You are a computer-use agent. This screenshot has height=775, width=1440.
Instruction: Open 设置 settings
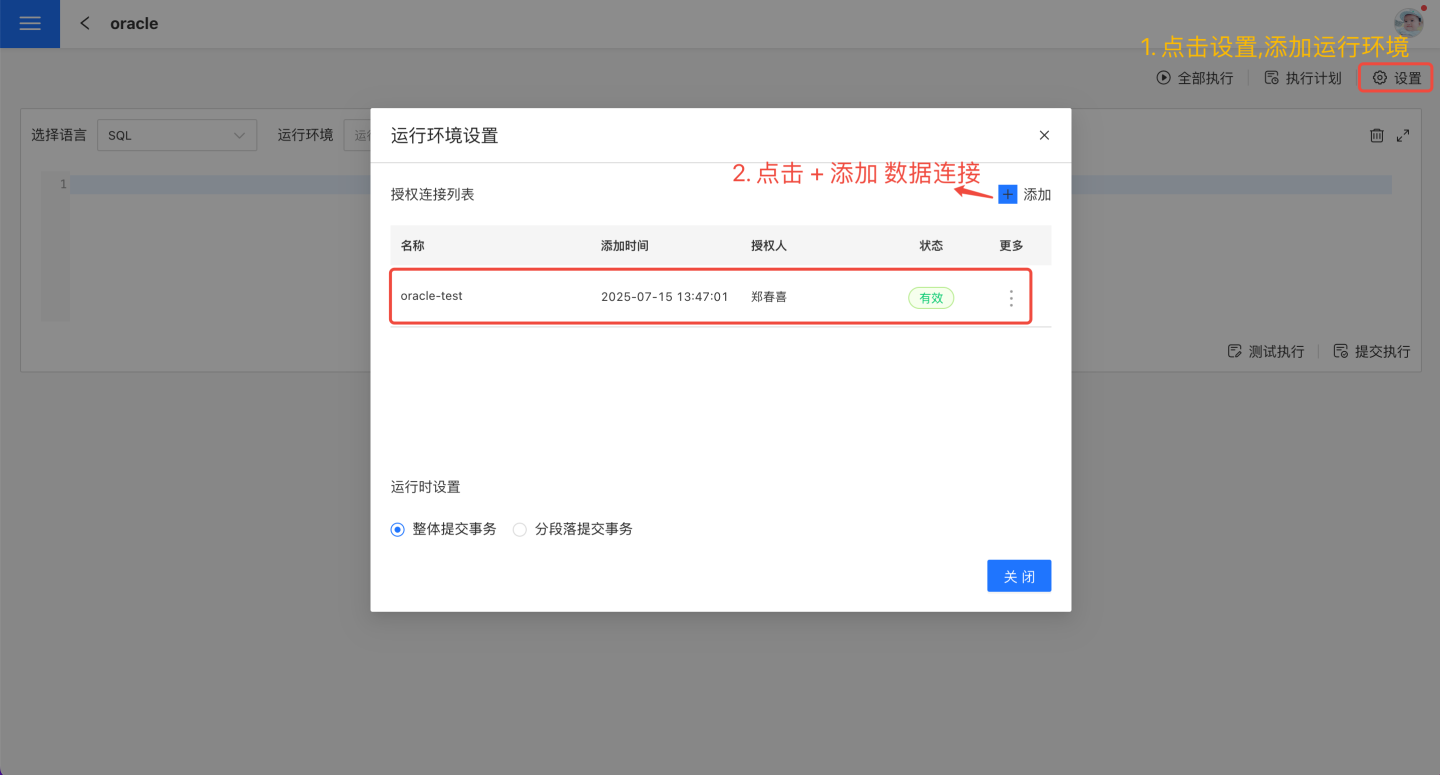[1396, 78]
